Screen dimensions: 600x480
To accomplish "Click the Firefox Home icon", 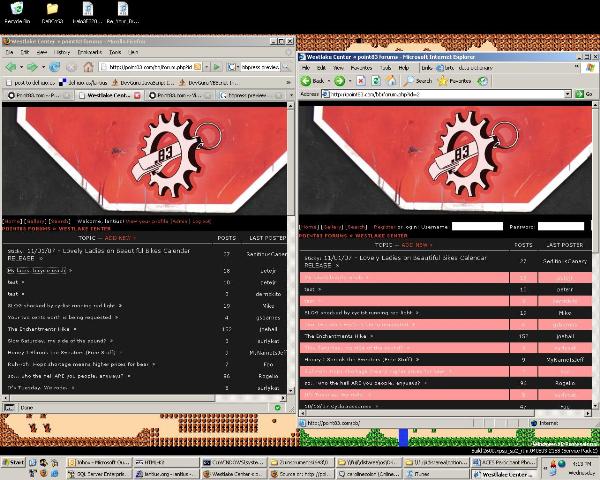I will (86, 68).
